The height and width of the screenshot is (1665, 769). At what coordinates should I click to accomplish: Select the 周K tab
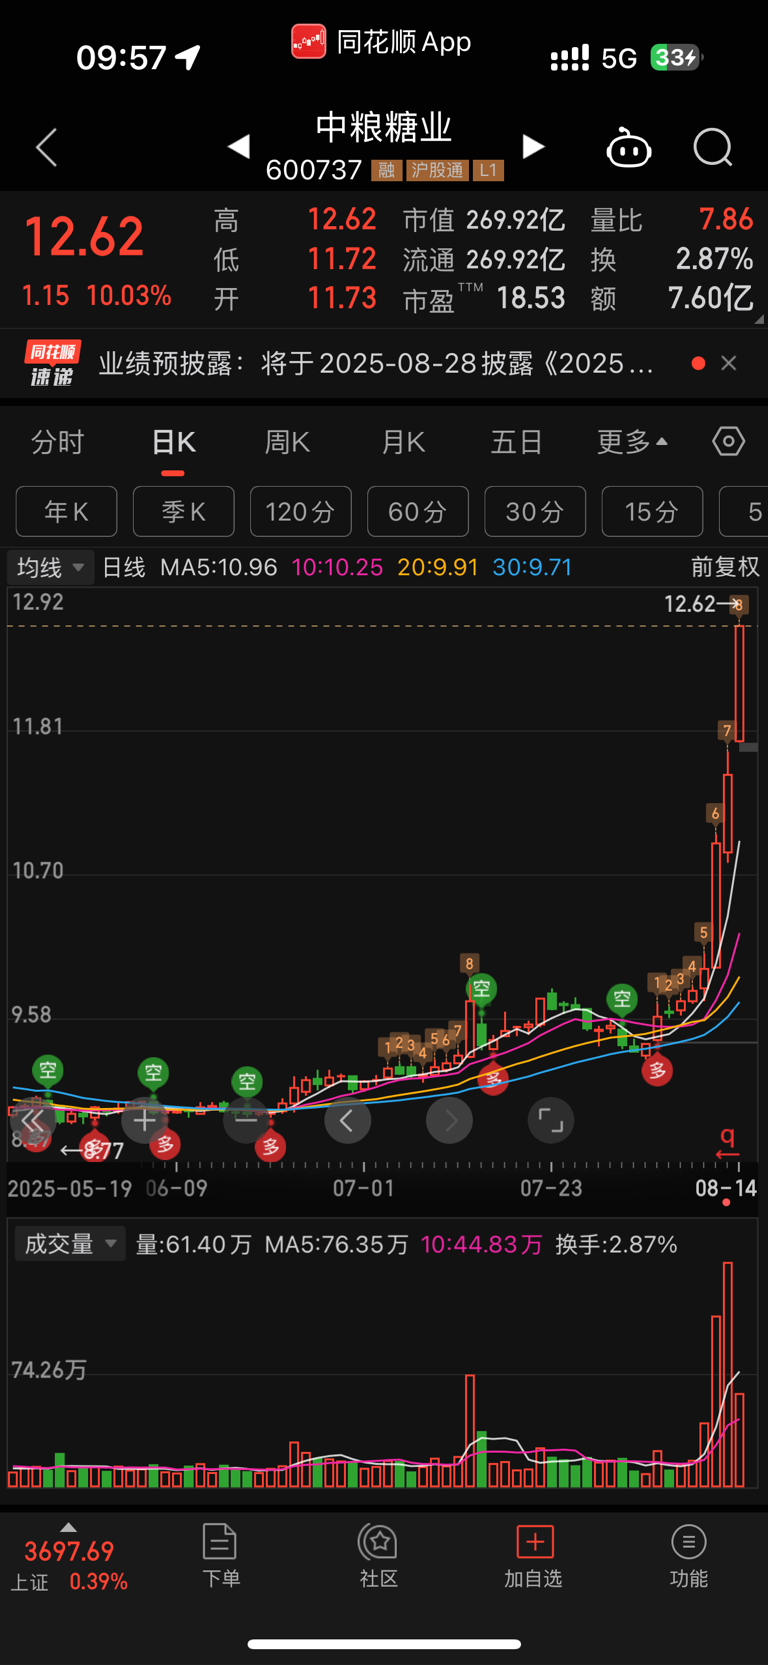pos(287,442)
